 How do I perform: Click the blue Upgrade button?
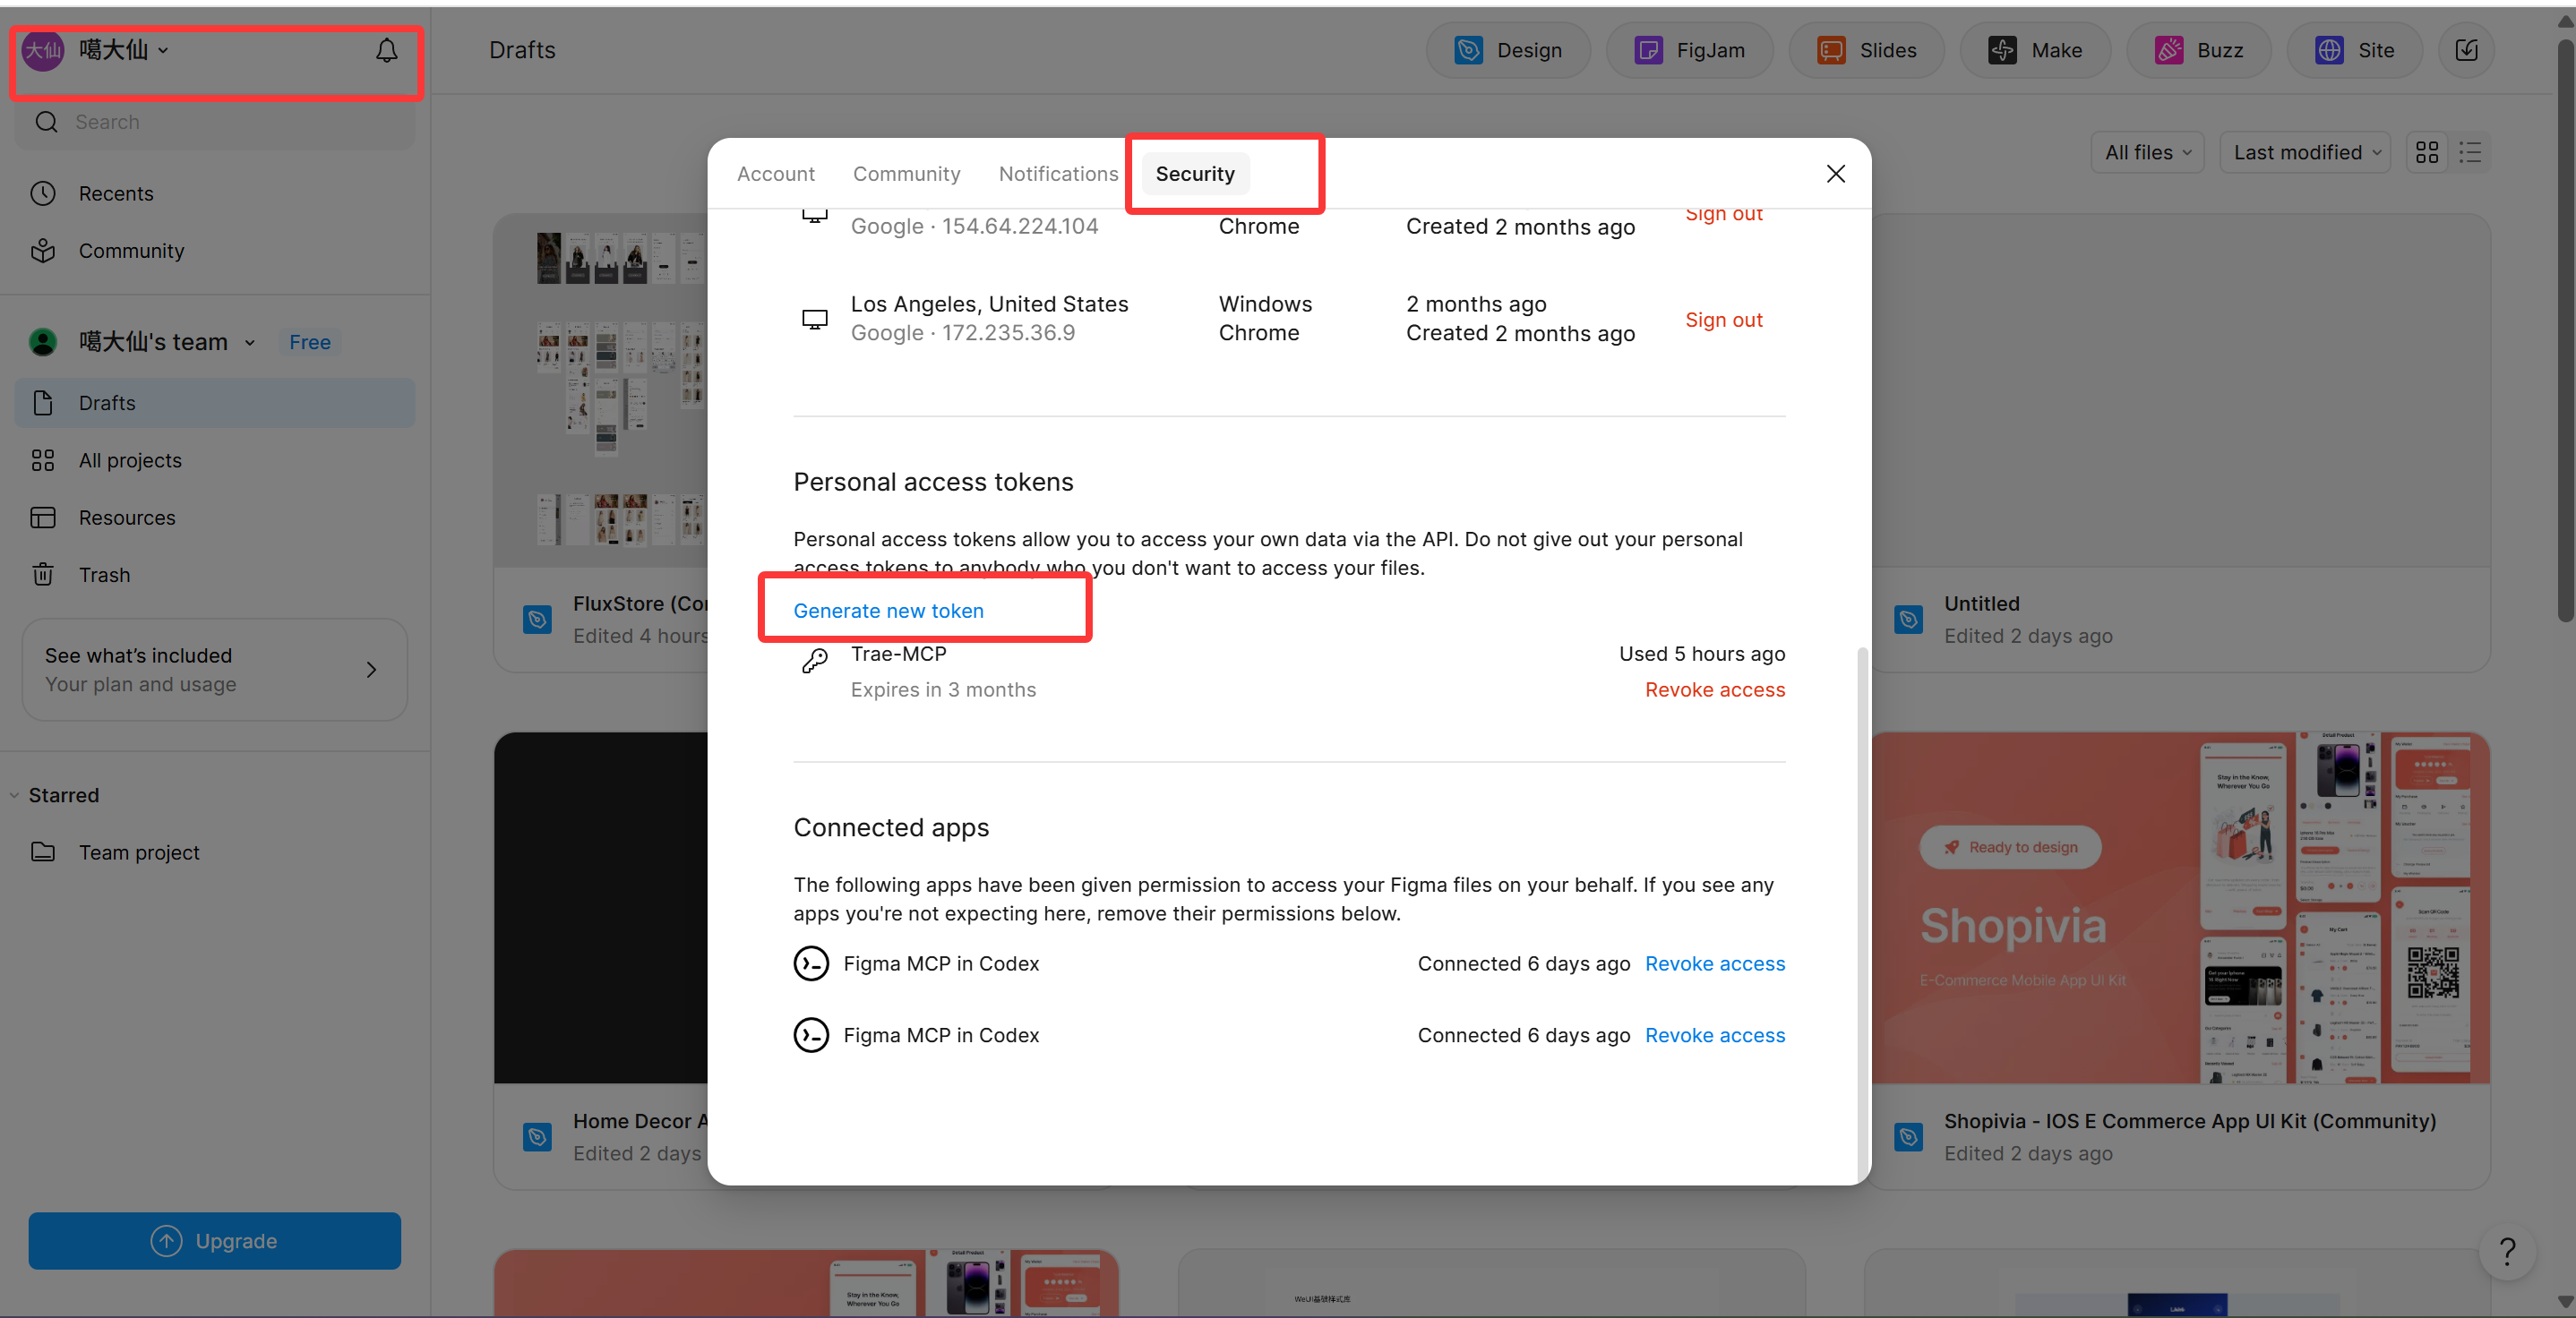click(215, 1241)
